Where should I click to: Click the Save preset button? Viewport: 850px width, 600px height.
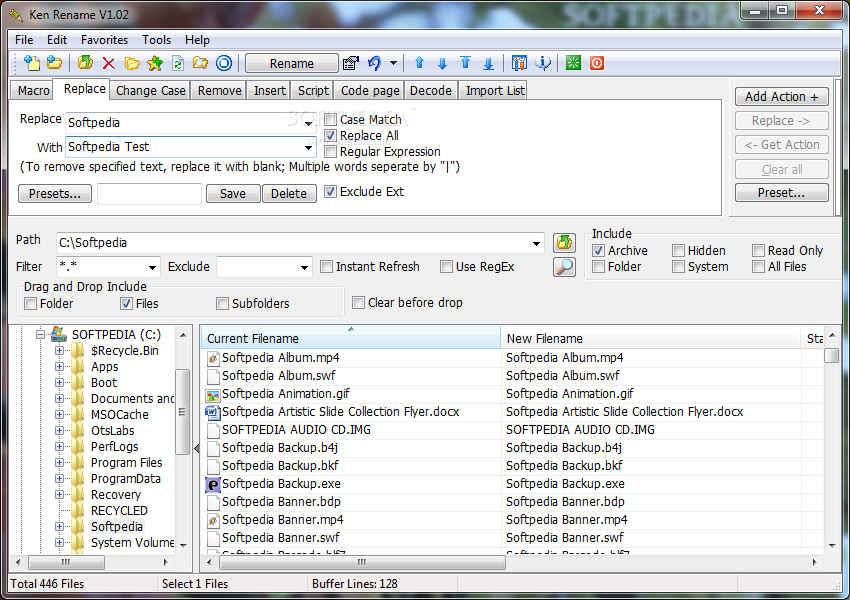pyautogui.click(x=233, y=193)
